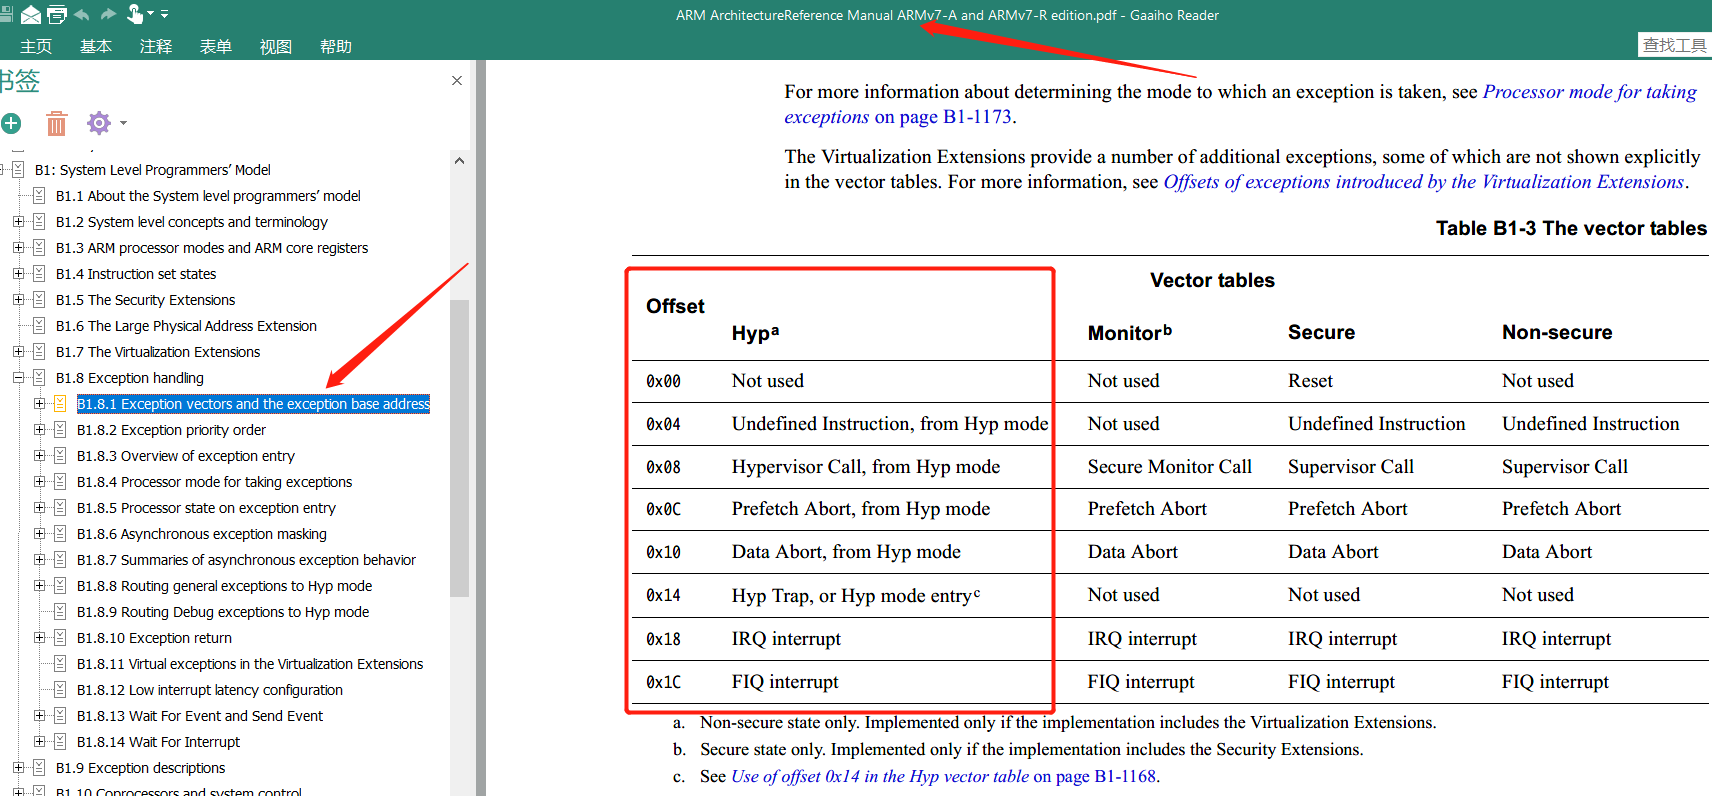
Task: Open 'Offsets of exceptions introduced by the Virtualization Extensions' link
Action: pos(1424,182)
